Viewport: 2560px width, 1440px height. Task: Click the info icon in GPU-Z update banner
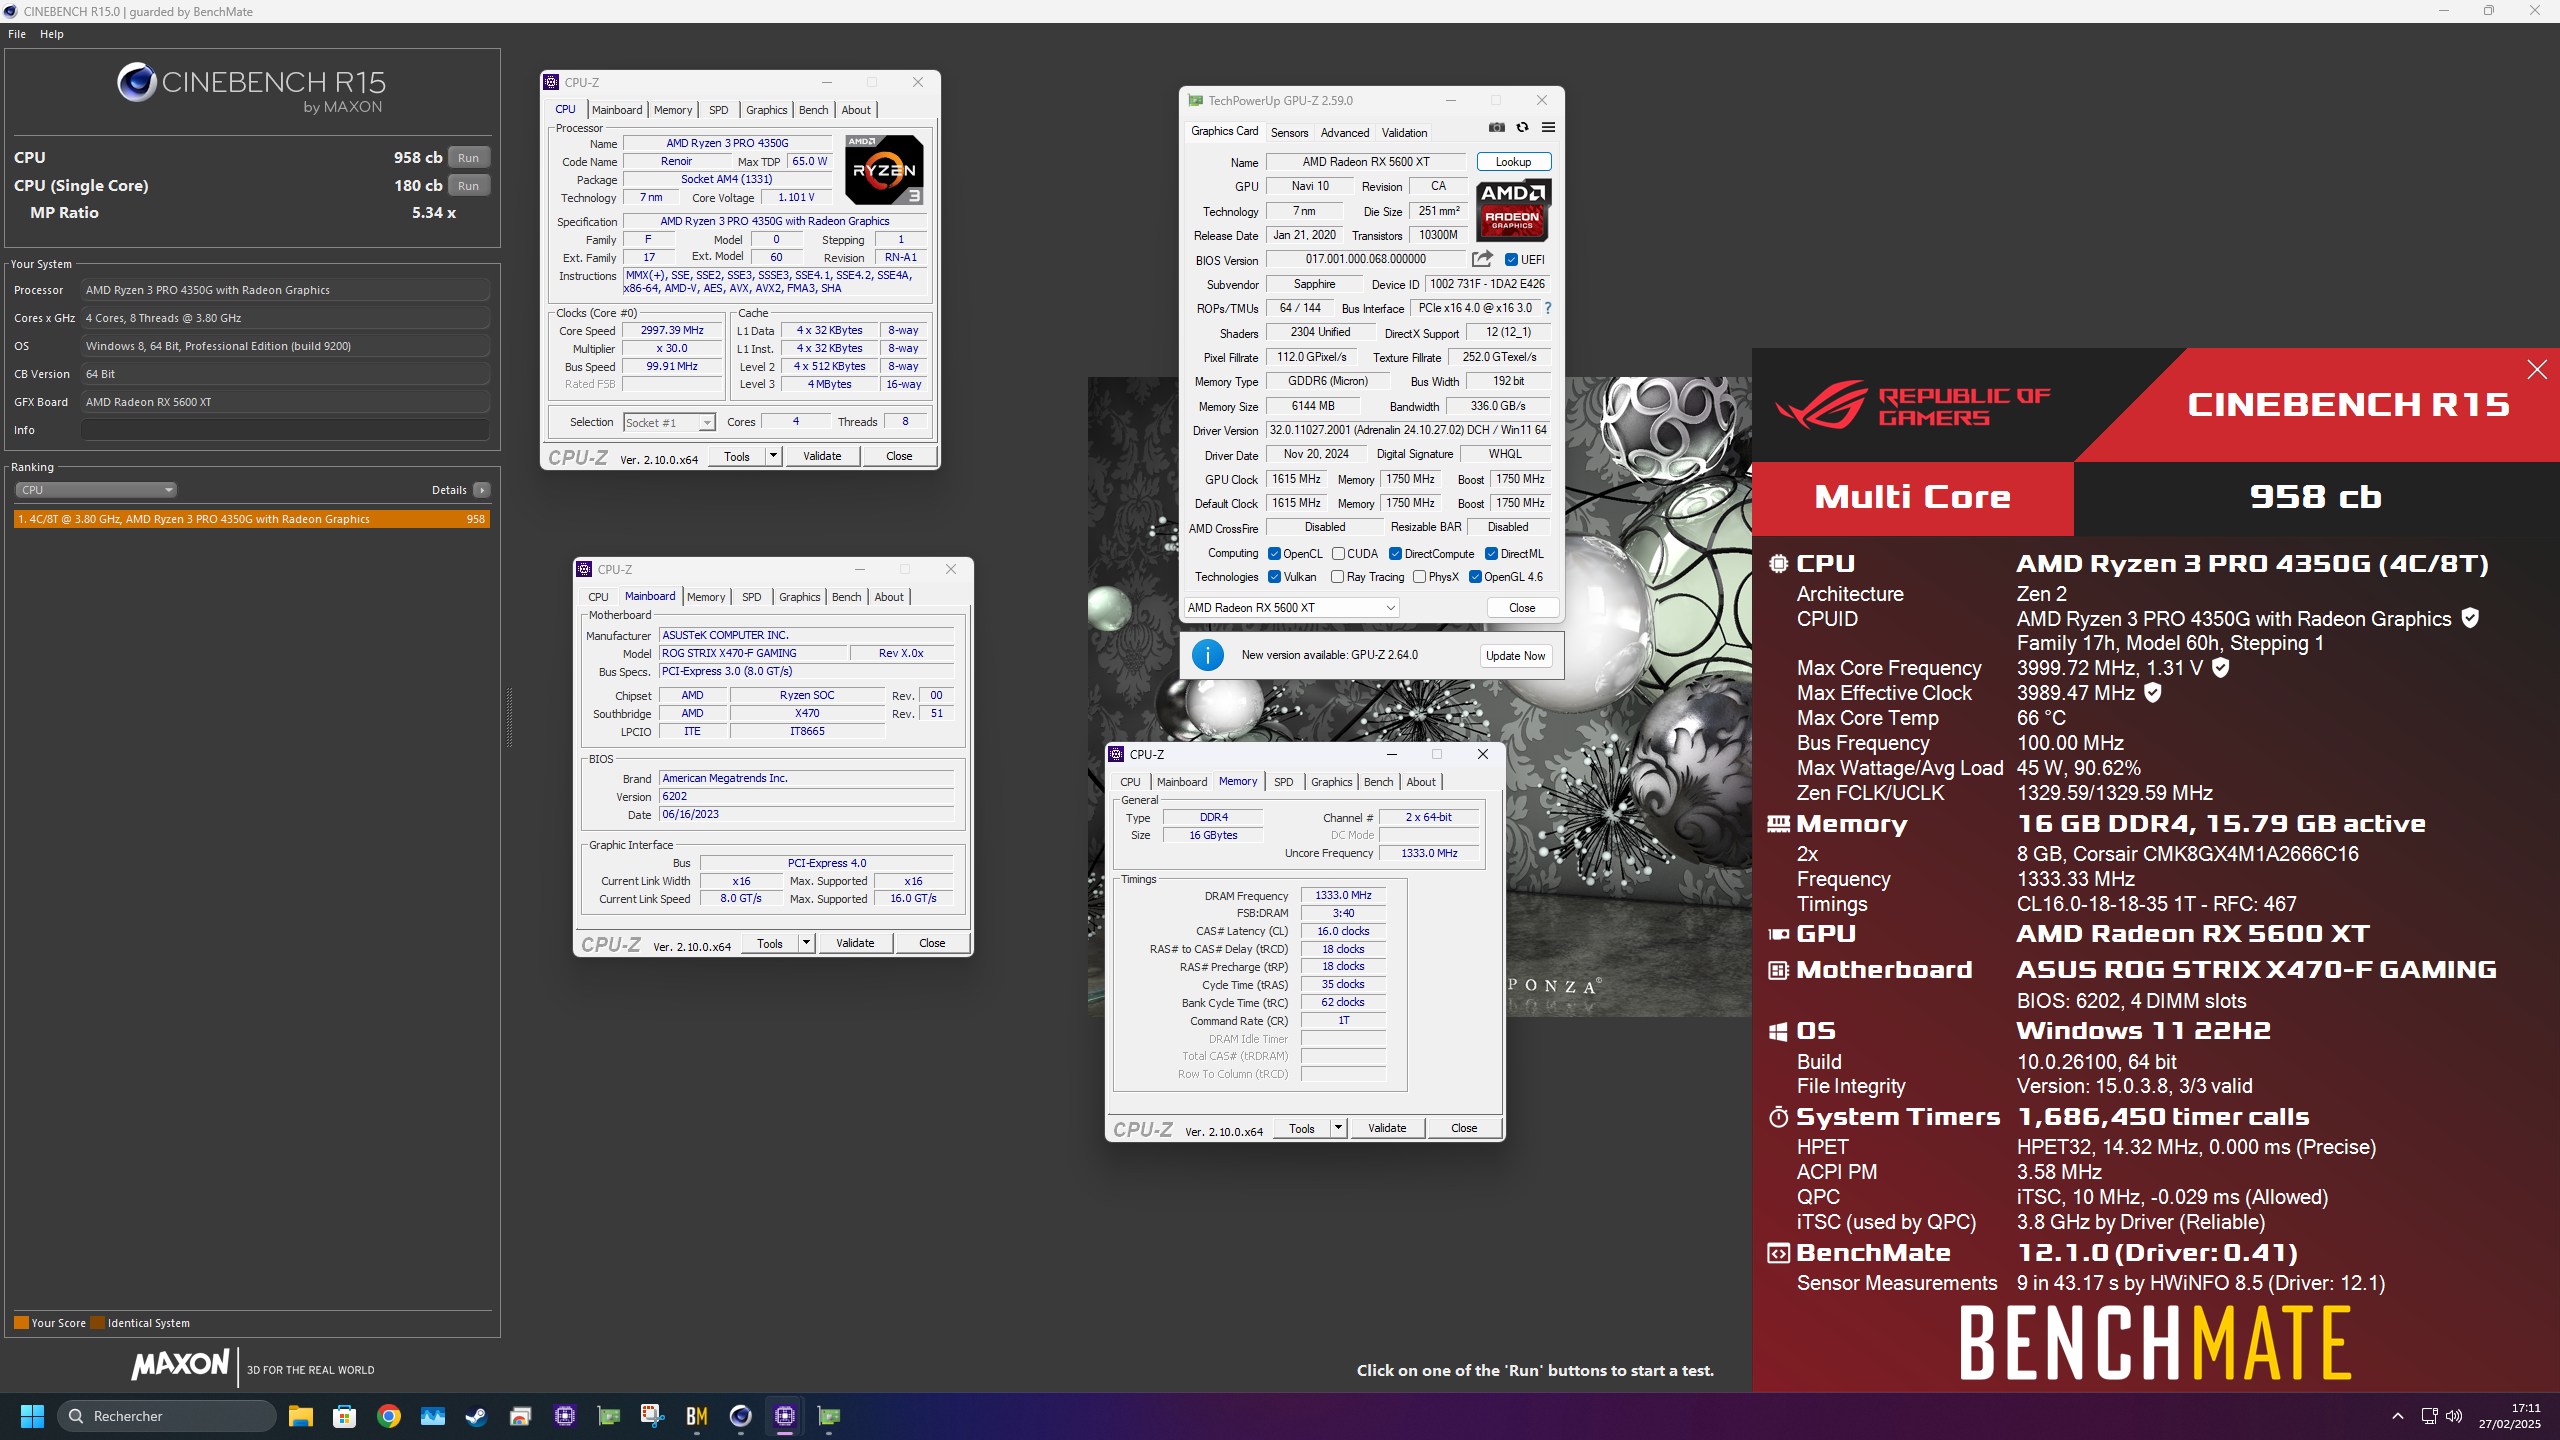pyautogui.click(x=1207, y=655)
